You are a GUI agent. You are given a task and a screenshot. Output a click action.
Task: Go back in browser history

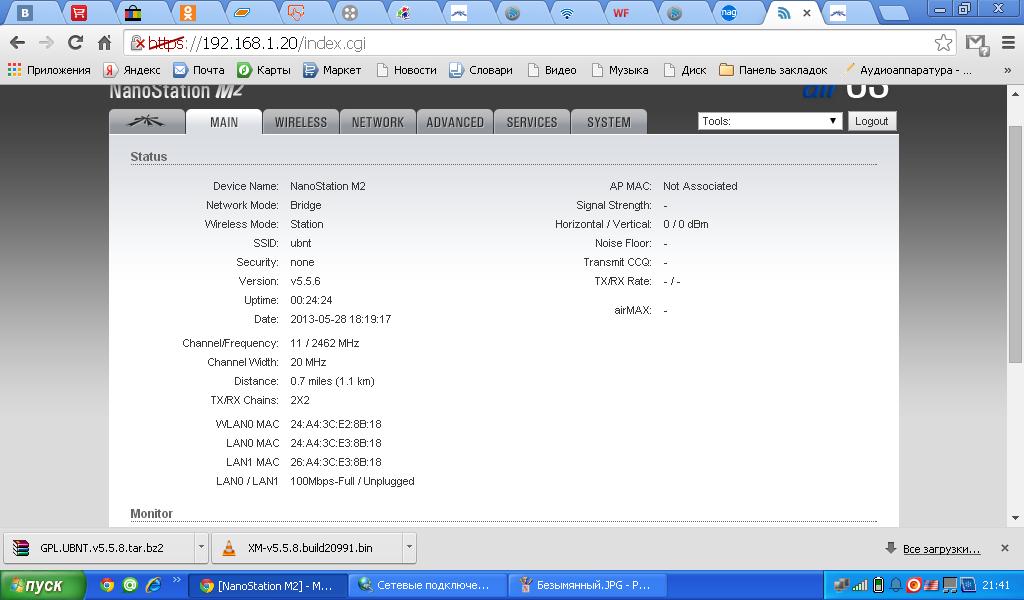18,43
